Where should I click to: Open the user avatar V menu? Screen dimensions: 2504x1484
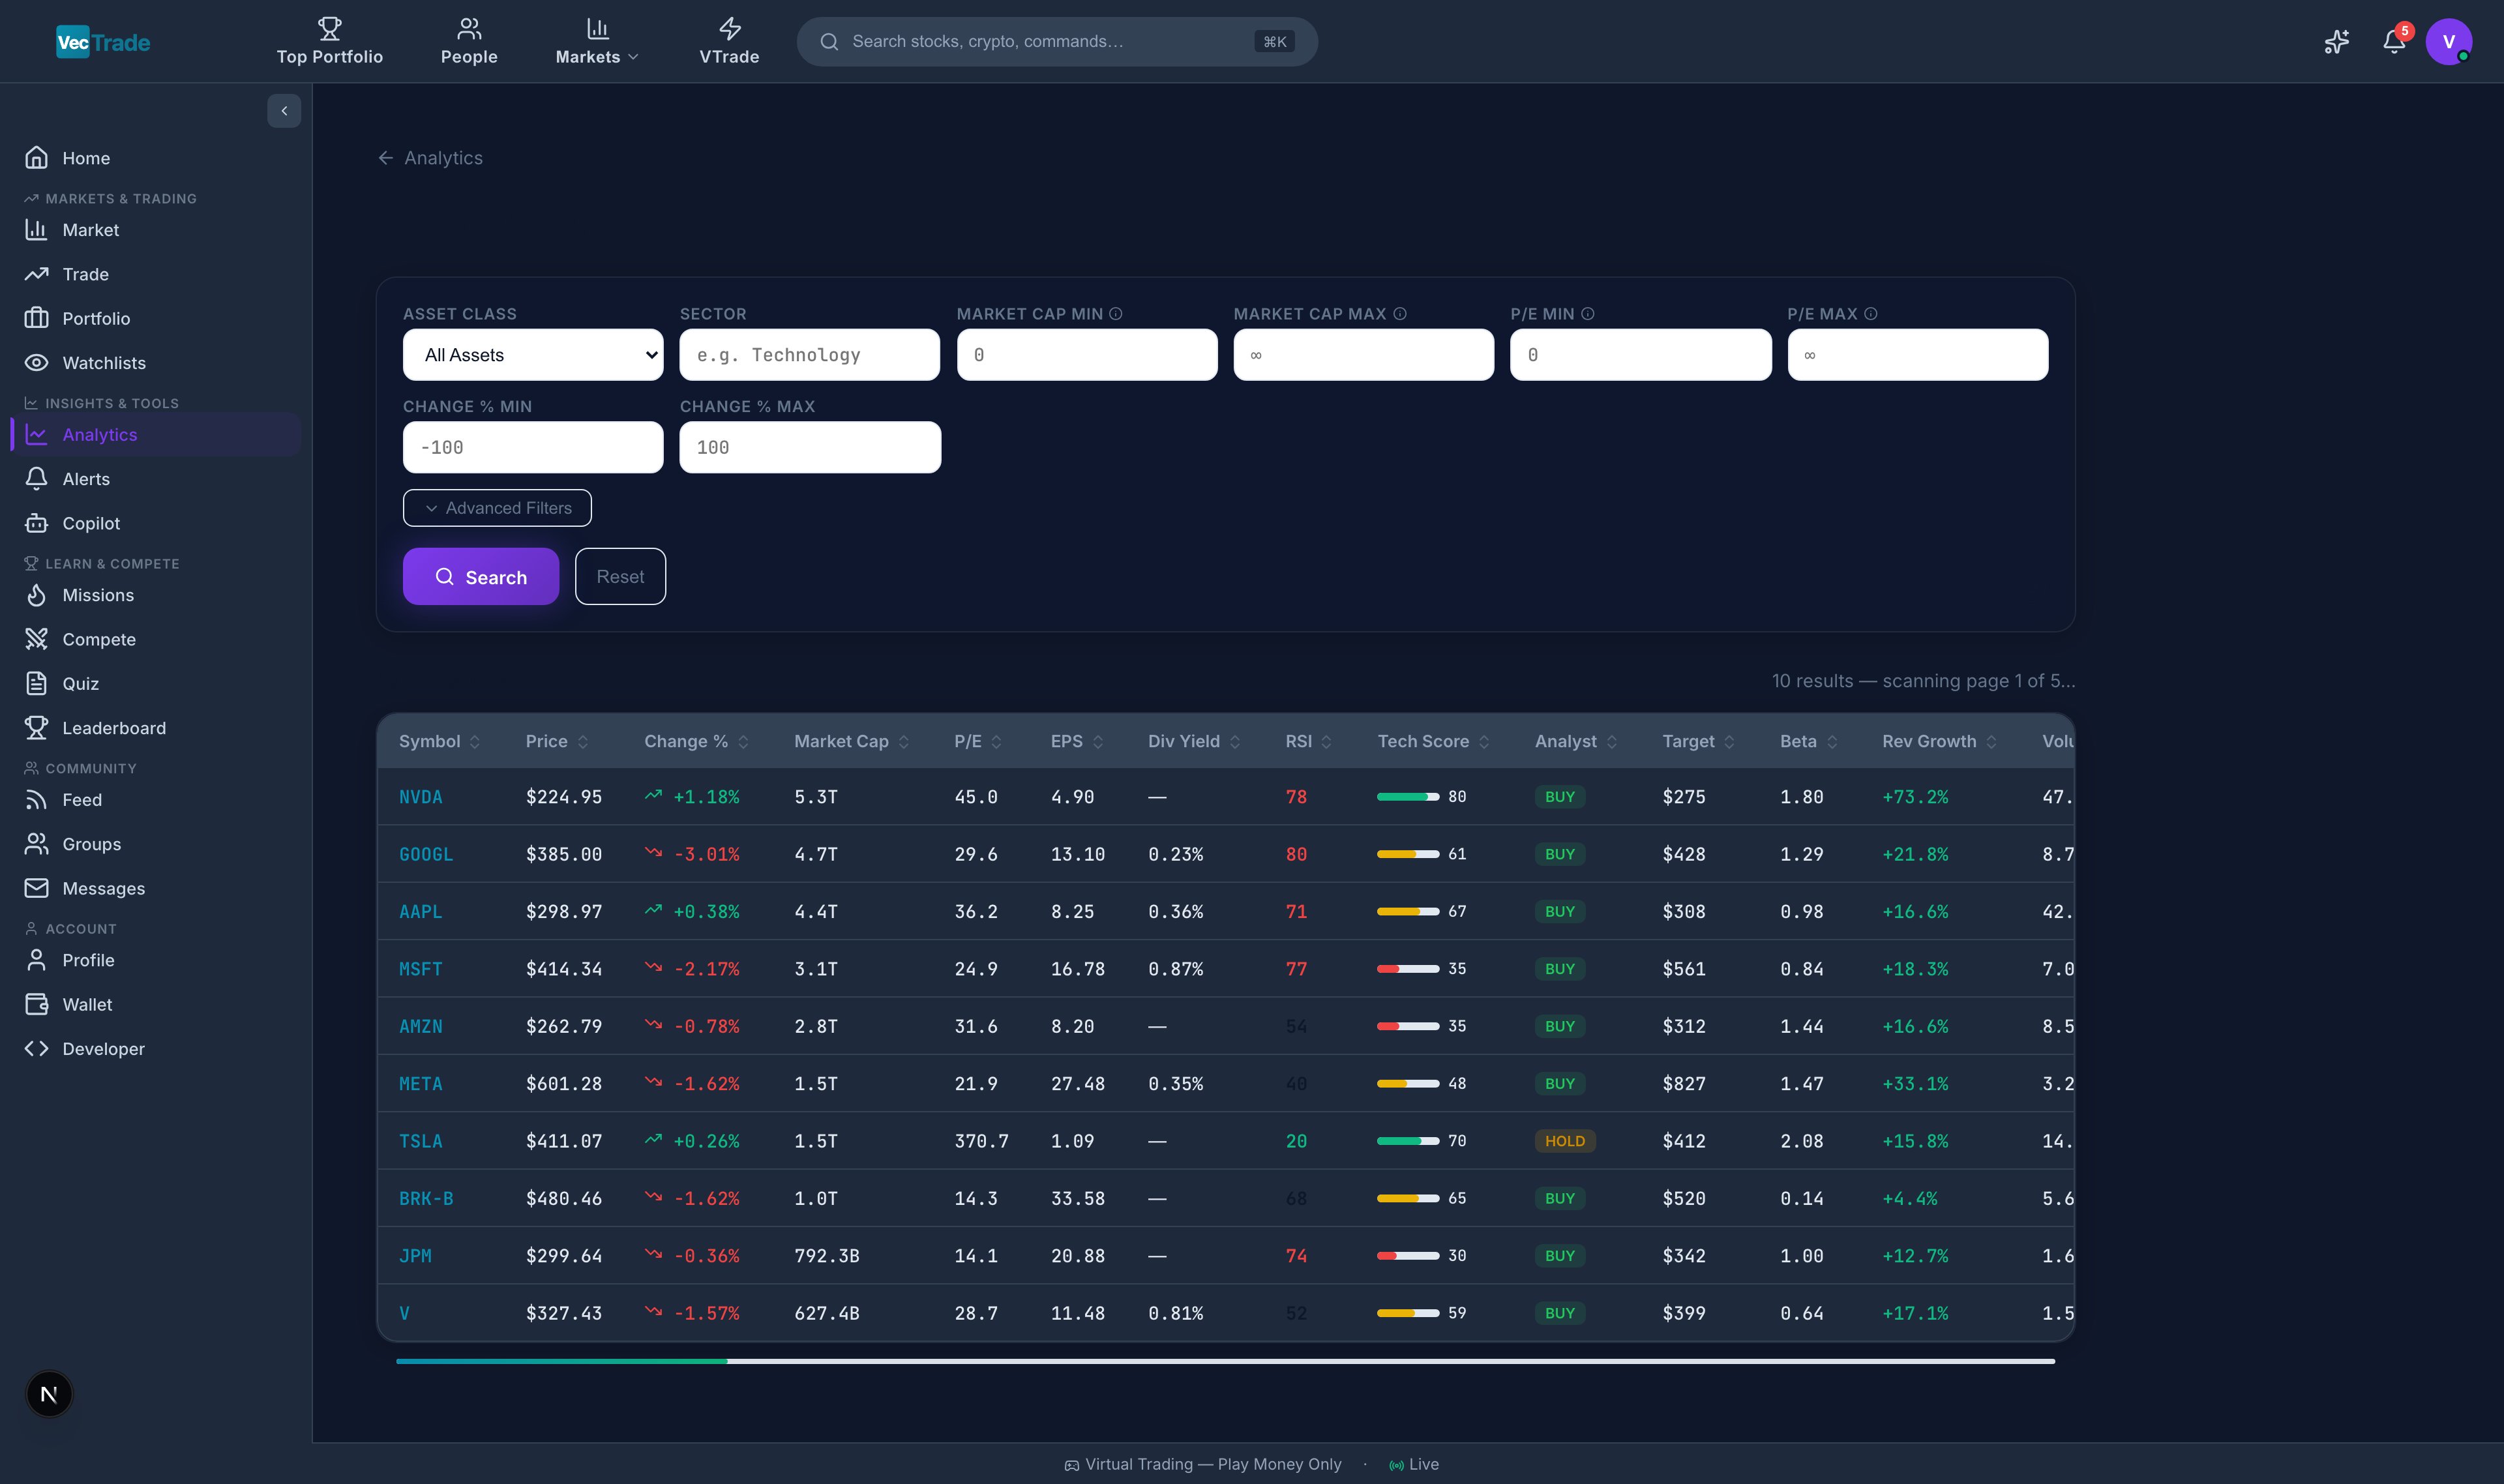2448,41
